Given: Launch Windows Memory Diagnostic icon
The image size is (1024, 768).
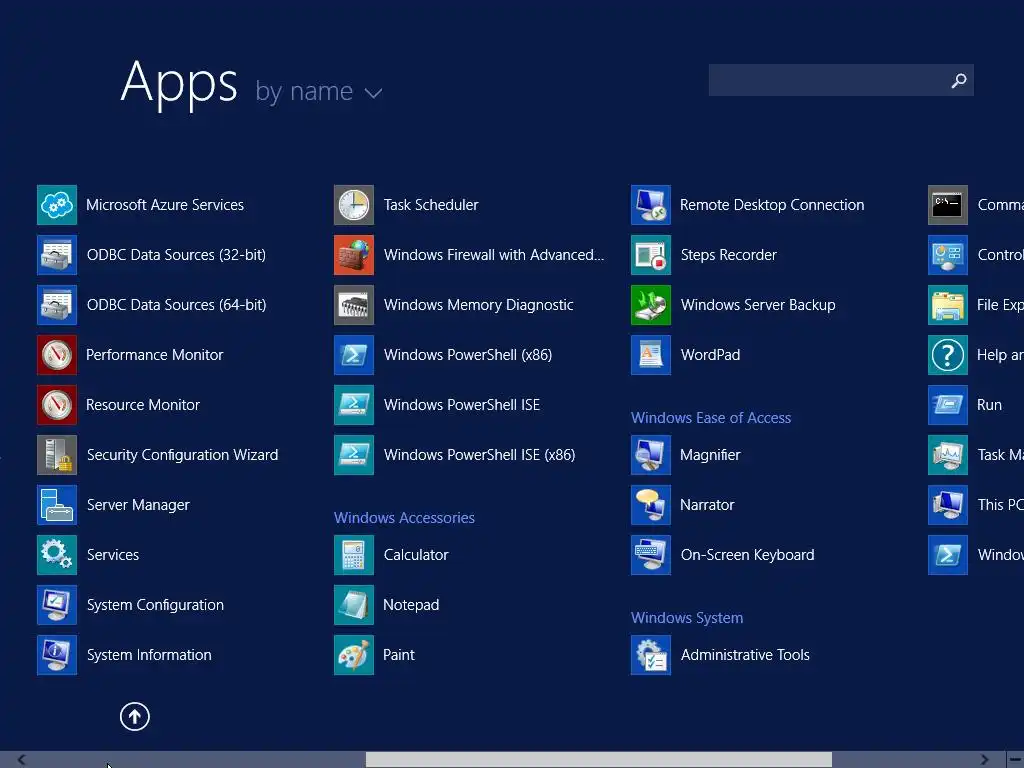Looking at the screenshot, I should tap(354, 305).
